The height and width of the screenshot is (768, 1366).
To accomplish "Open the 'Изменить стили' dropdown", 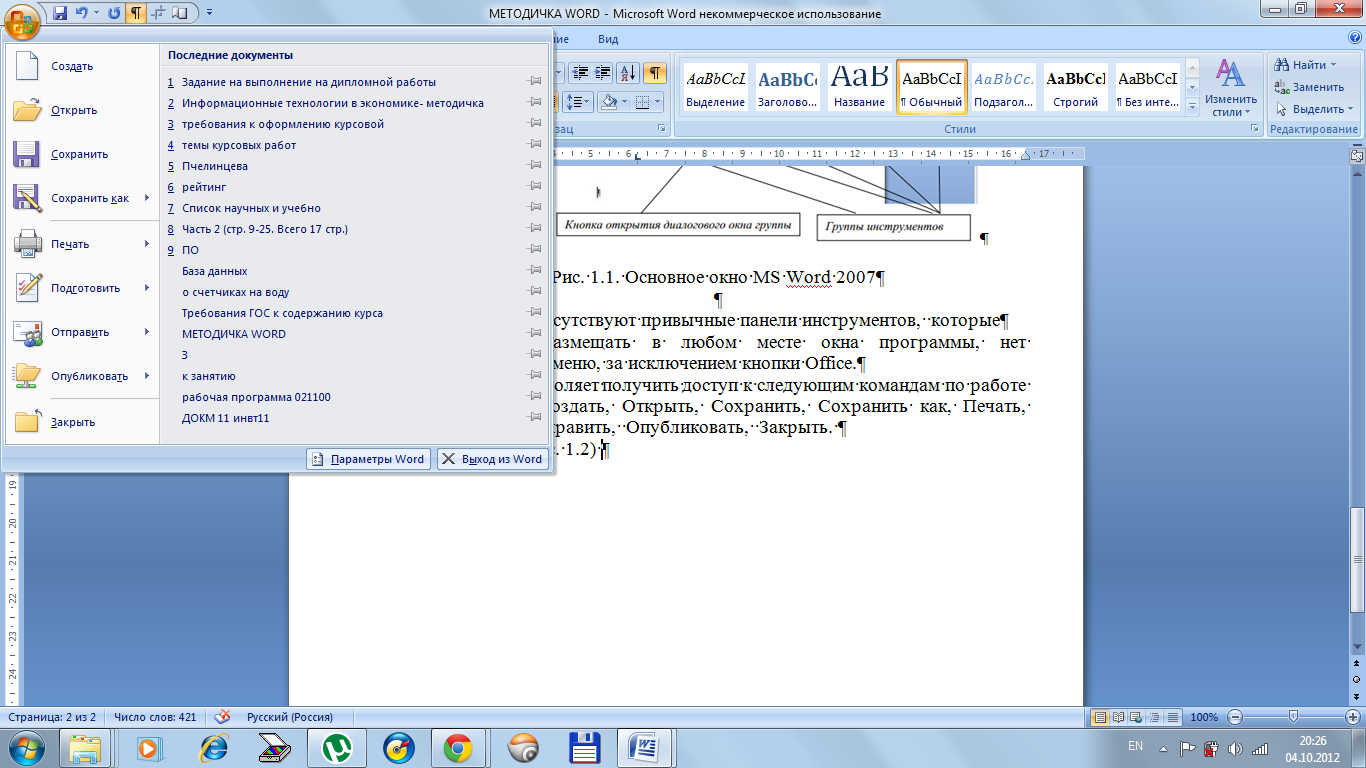I will 1230,88.
